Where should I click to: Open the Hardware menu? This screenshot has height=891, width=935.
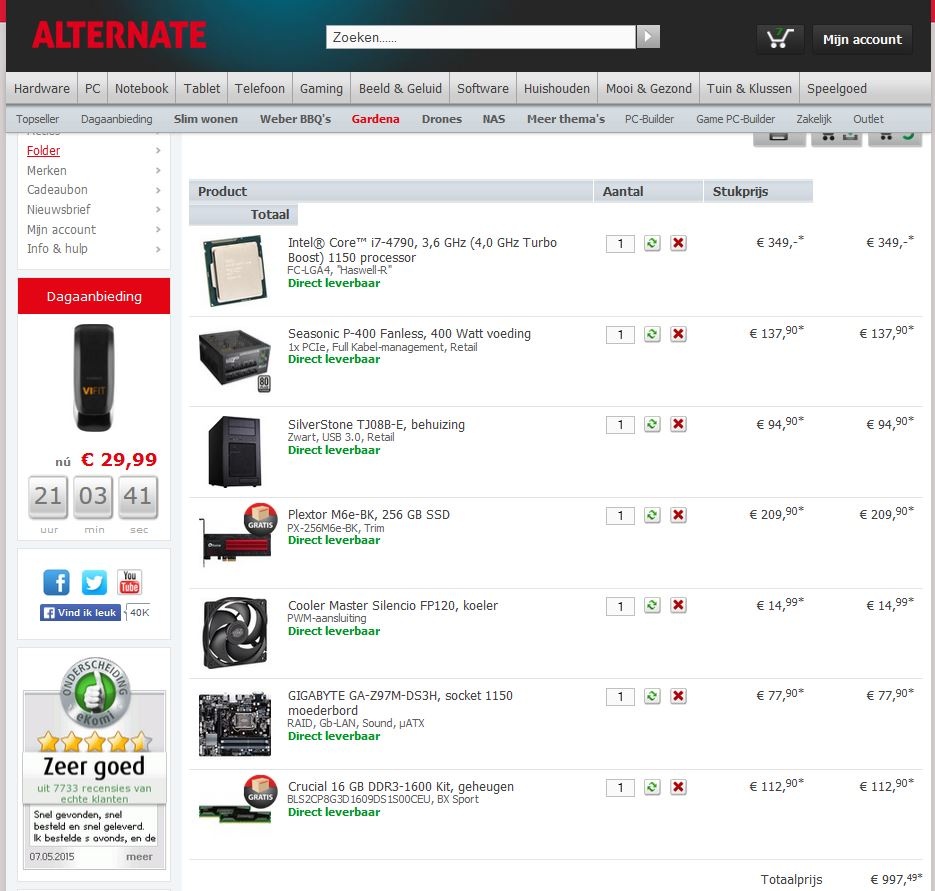42,88
